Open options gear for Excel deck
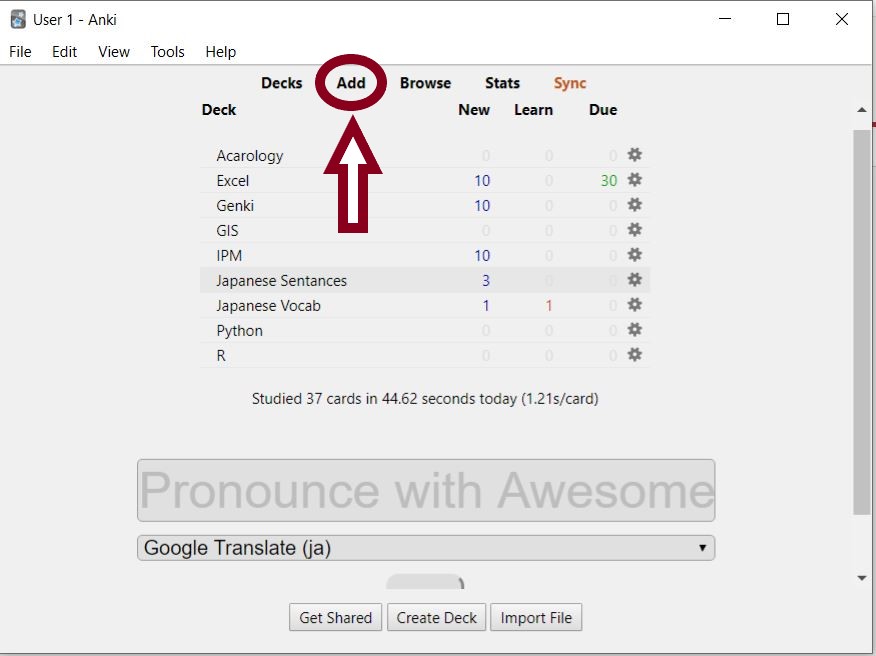The width and height of the screenshot is (876, 656). (x=634, y=180)
